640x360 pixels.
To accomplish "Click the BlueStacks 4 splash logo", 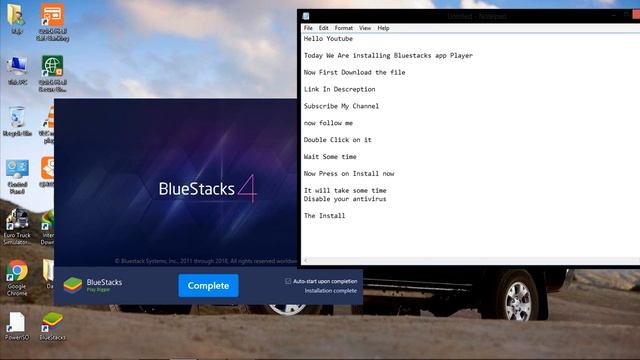I will (207, 189).
